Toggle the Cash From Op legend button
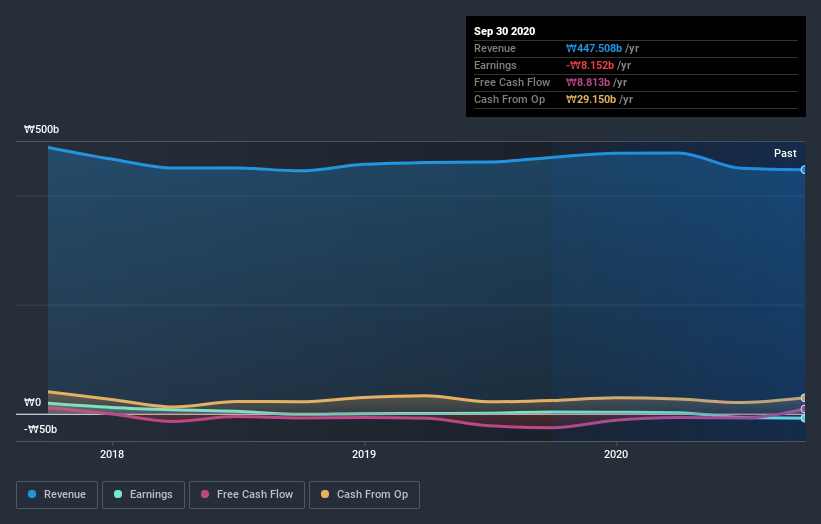Viewport: 821px width, 524px height. pos(364,495)
